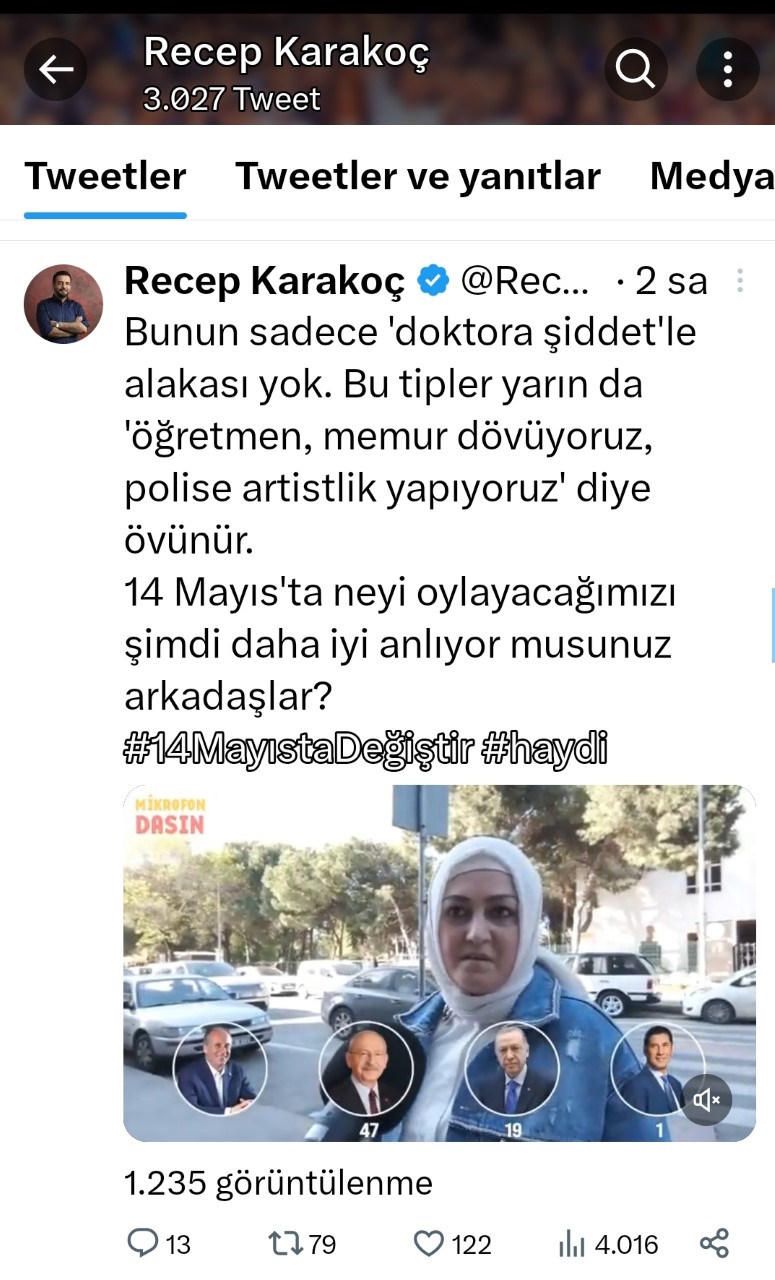This screenshot has height=1280, width=775.
Task: Tap the blue verified badge
Action: tap(432, 282)
